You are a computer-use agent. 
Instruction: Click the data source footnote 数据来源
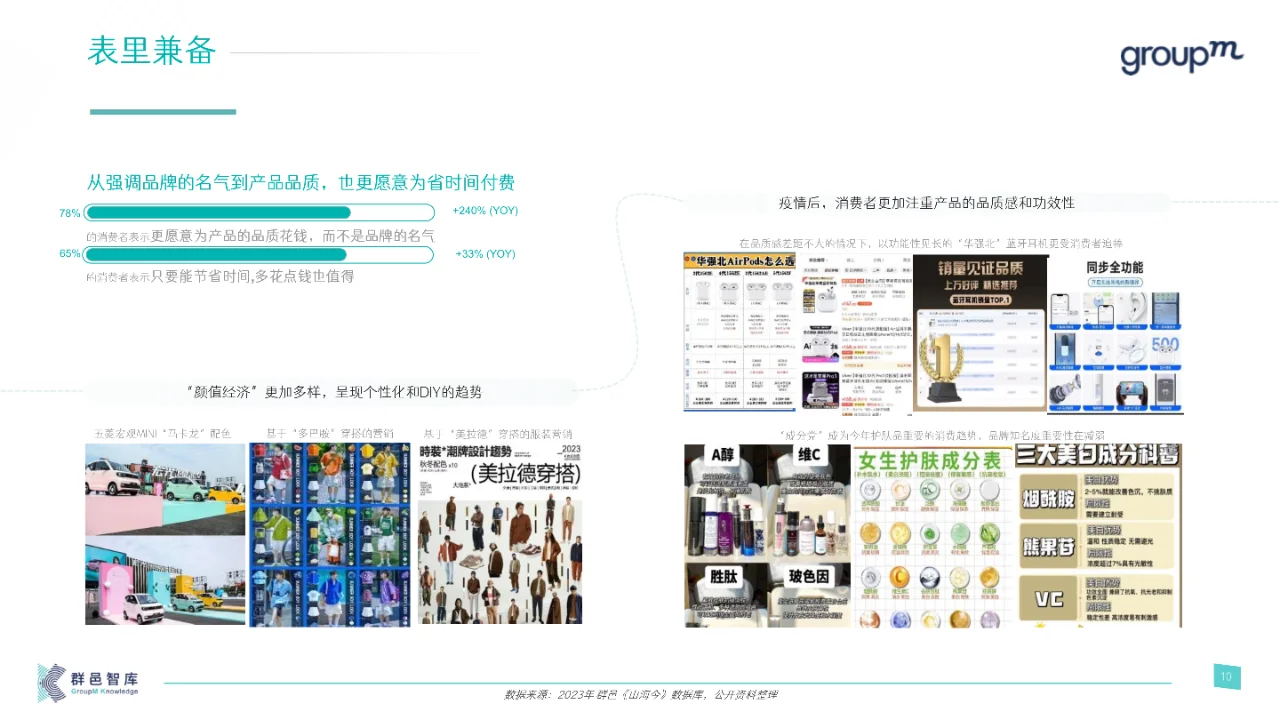[x=640, y=695]
